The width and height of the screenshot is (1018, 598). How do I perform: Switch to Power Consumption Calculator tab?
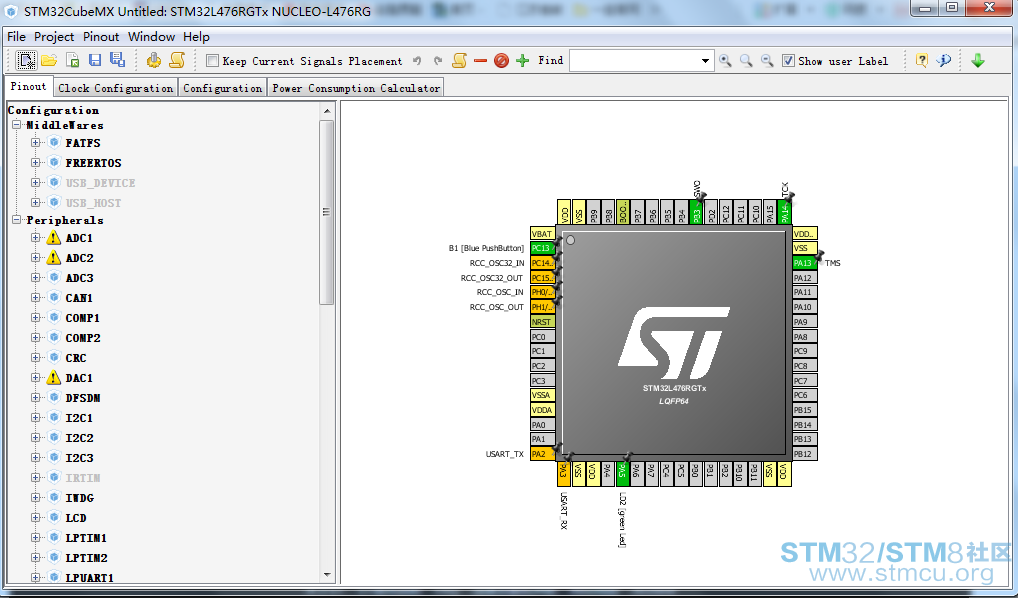pos(356,88)
